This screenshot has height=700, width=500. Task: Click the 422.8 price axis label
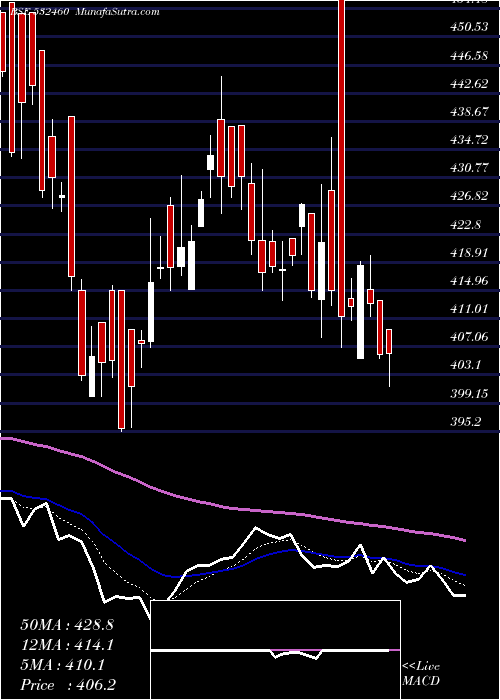465,225
